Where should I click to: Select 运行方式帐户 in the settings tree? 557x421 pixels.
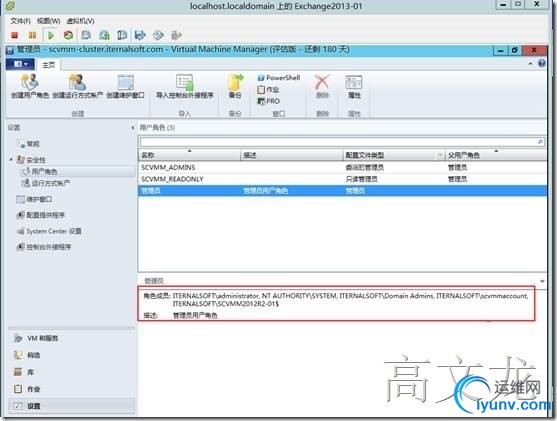(x=46, y=183)
